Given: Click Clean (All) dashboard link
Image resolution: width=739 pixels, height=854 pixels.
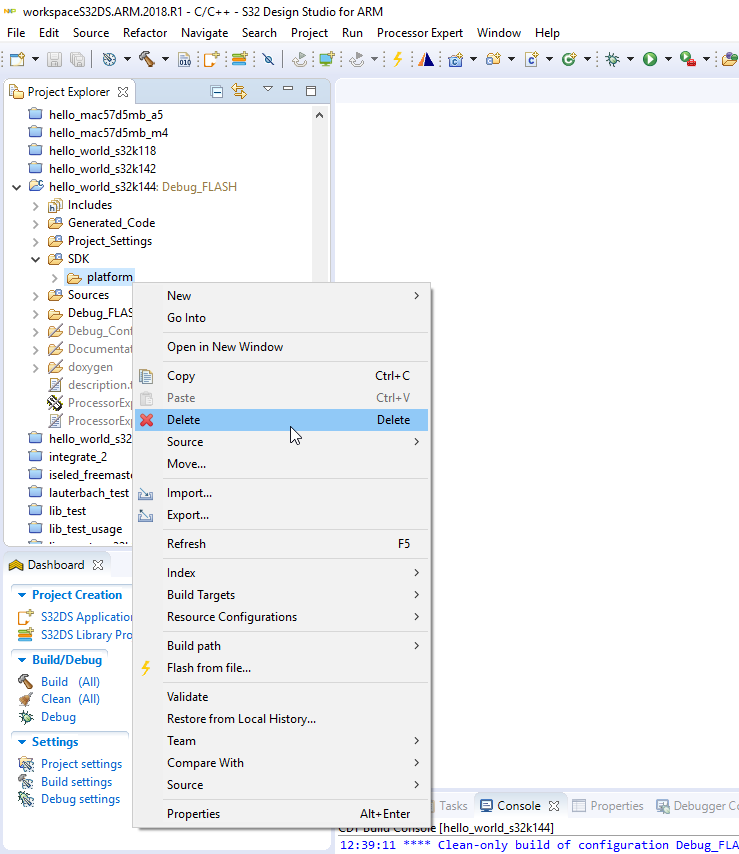Looking at the screenshot, I should pyautogui.click(x=70, y=699).
